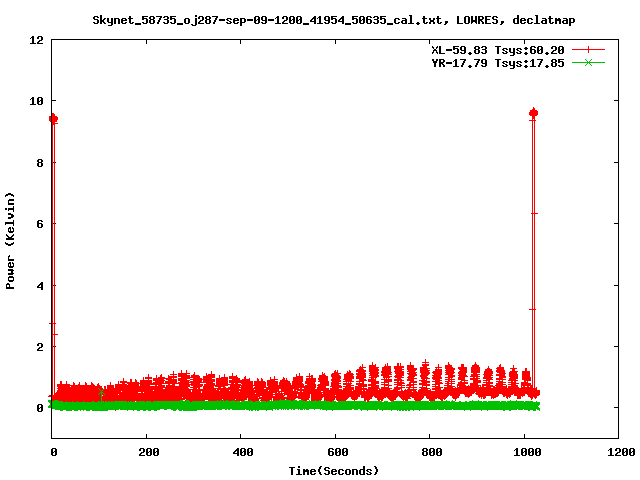Click the x-axis tick label 800

coord(431,452)
